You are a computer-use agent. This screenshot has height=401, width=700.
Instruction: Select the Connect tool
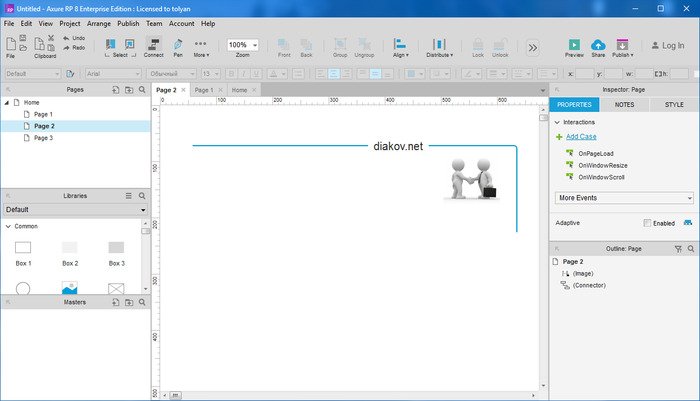tap(153, 44)
